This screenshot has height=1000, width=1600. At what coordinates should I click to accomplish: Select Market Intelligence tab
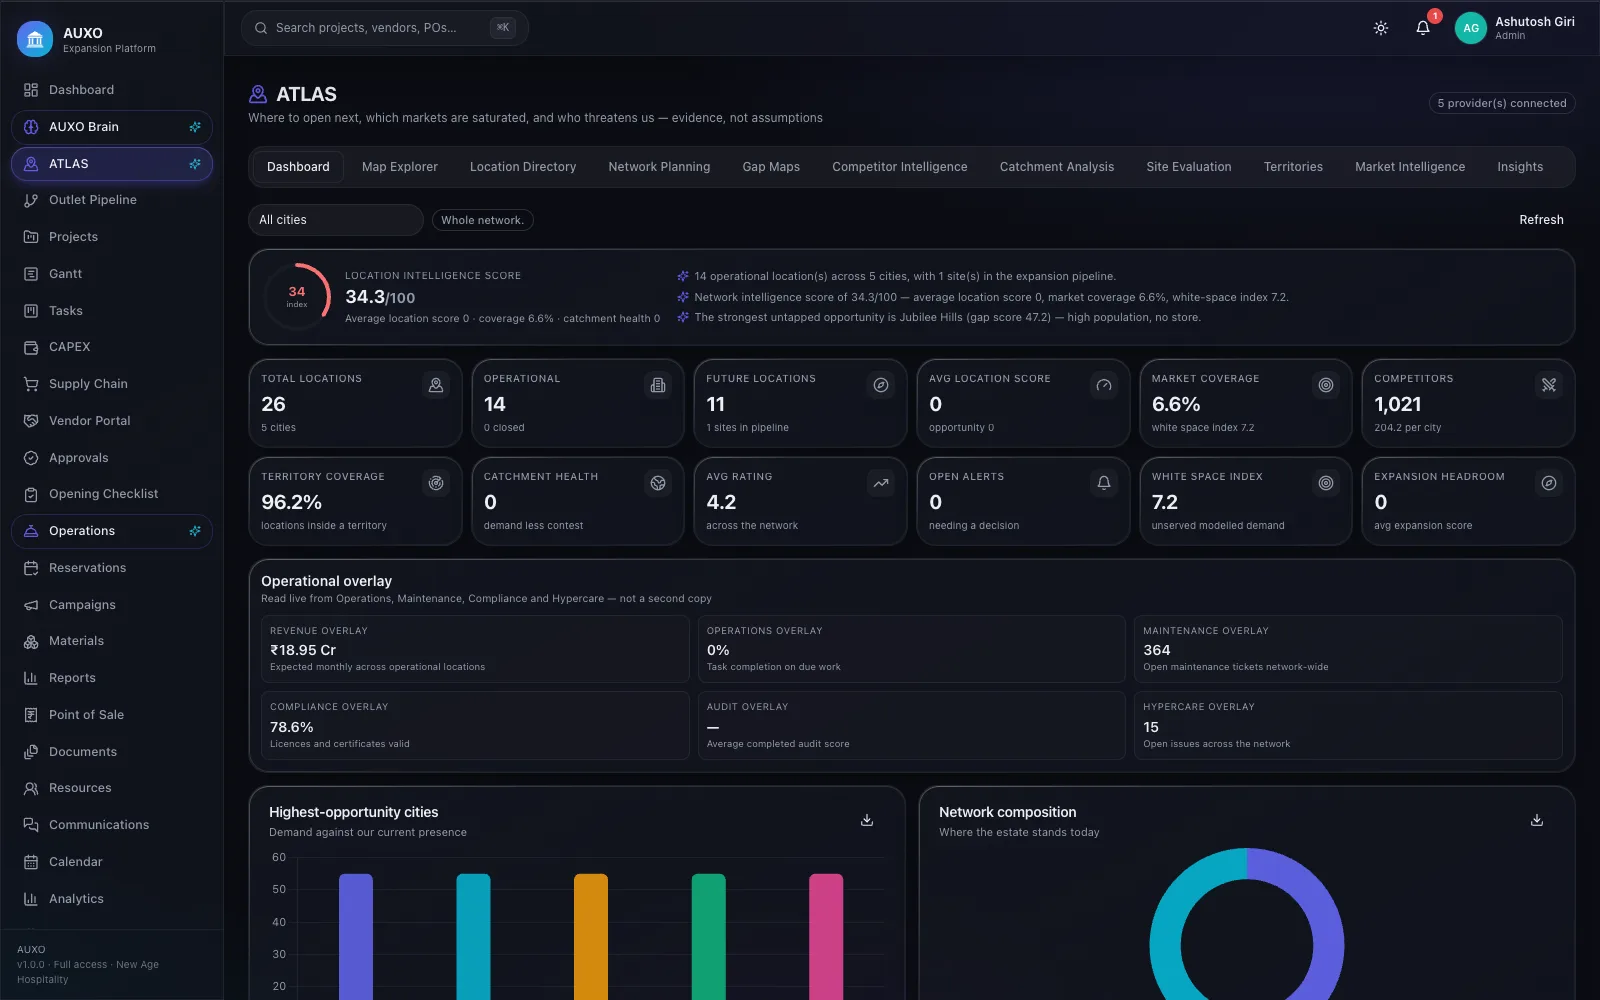[x=1410, y=167]
